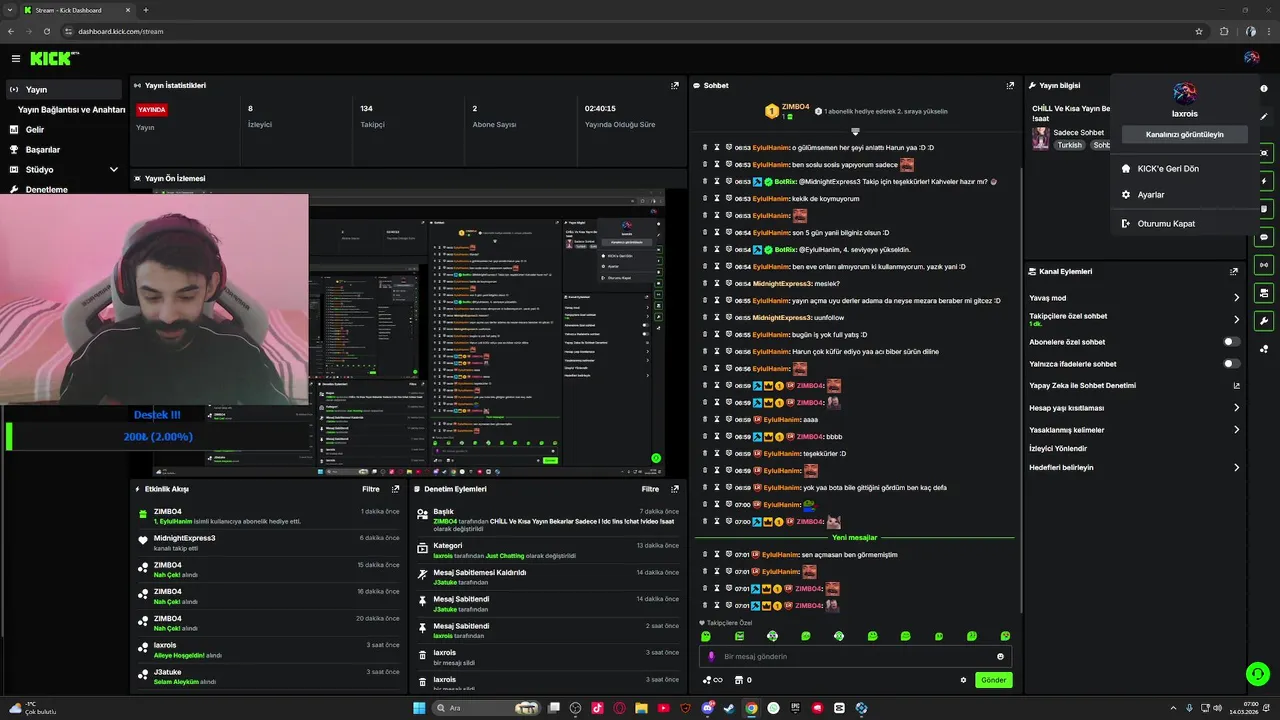1280x720 pixels.
Task: Click İzleyici Yönlendir option
Action: [x=1058, y=448]
